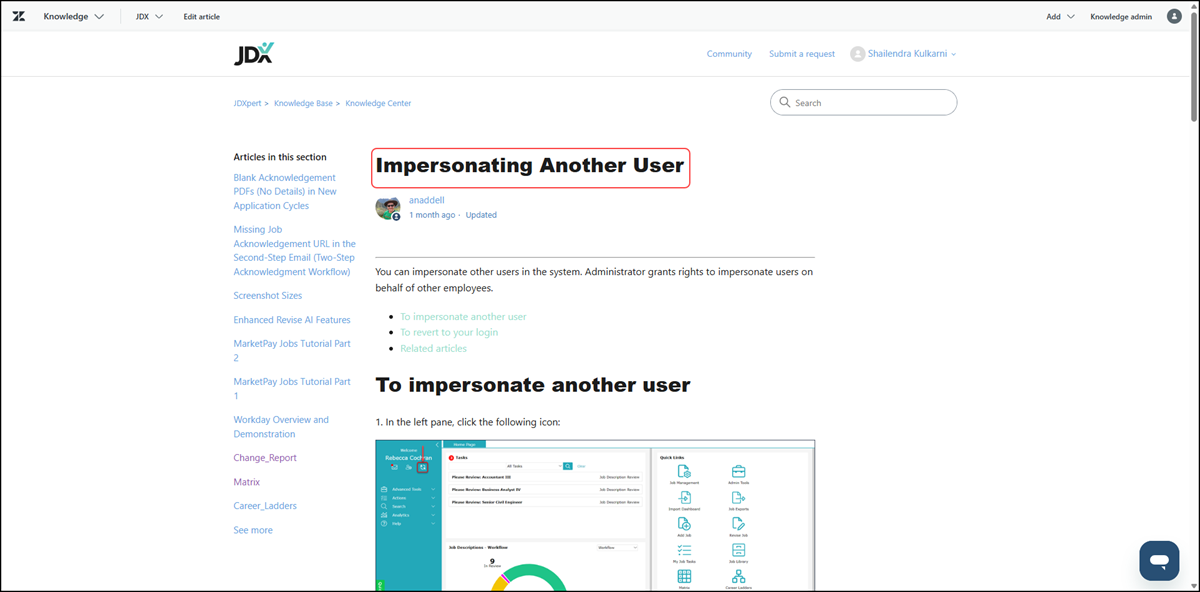Expand the Add dropdown menu

[1060, 17]
